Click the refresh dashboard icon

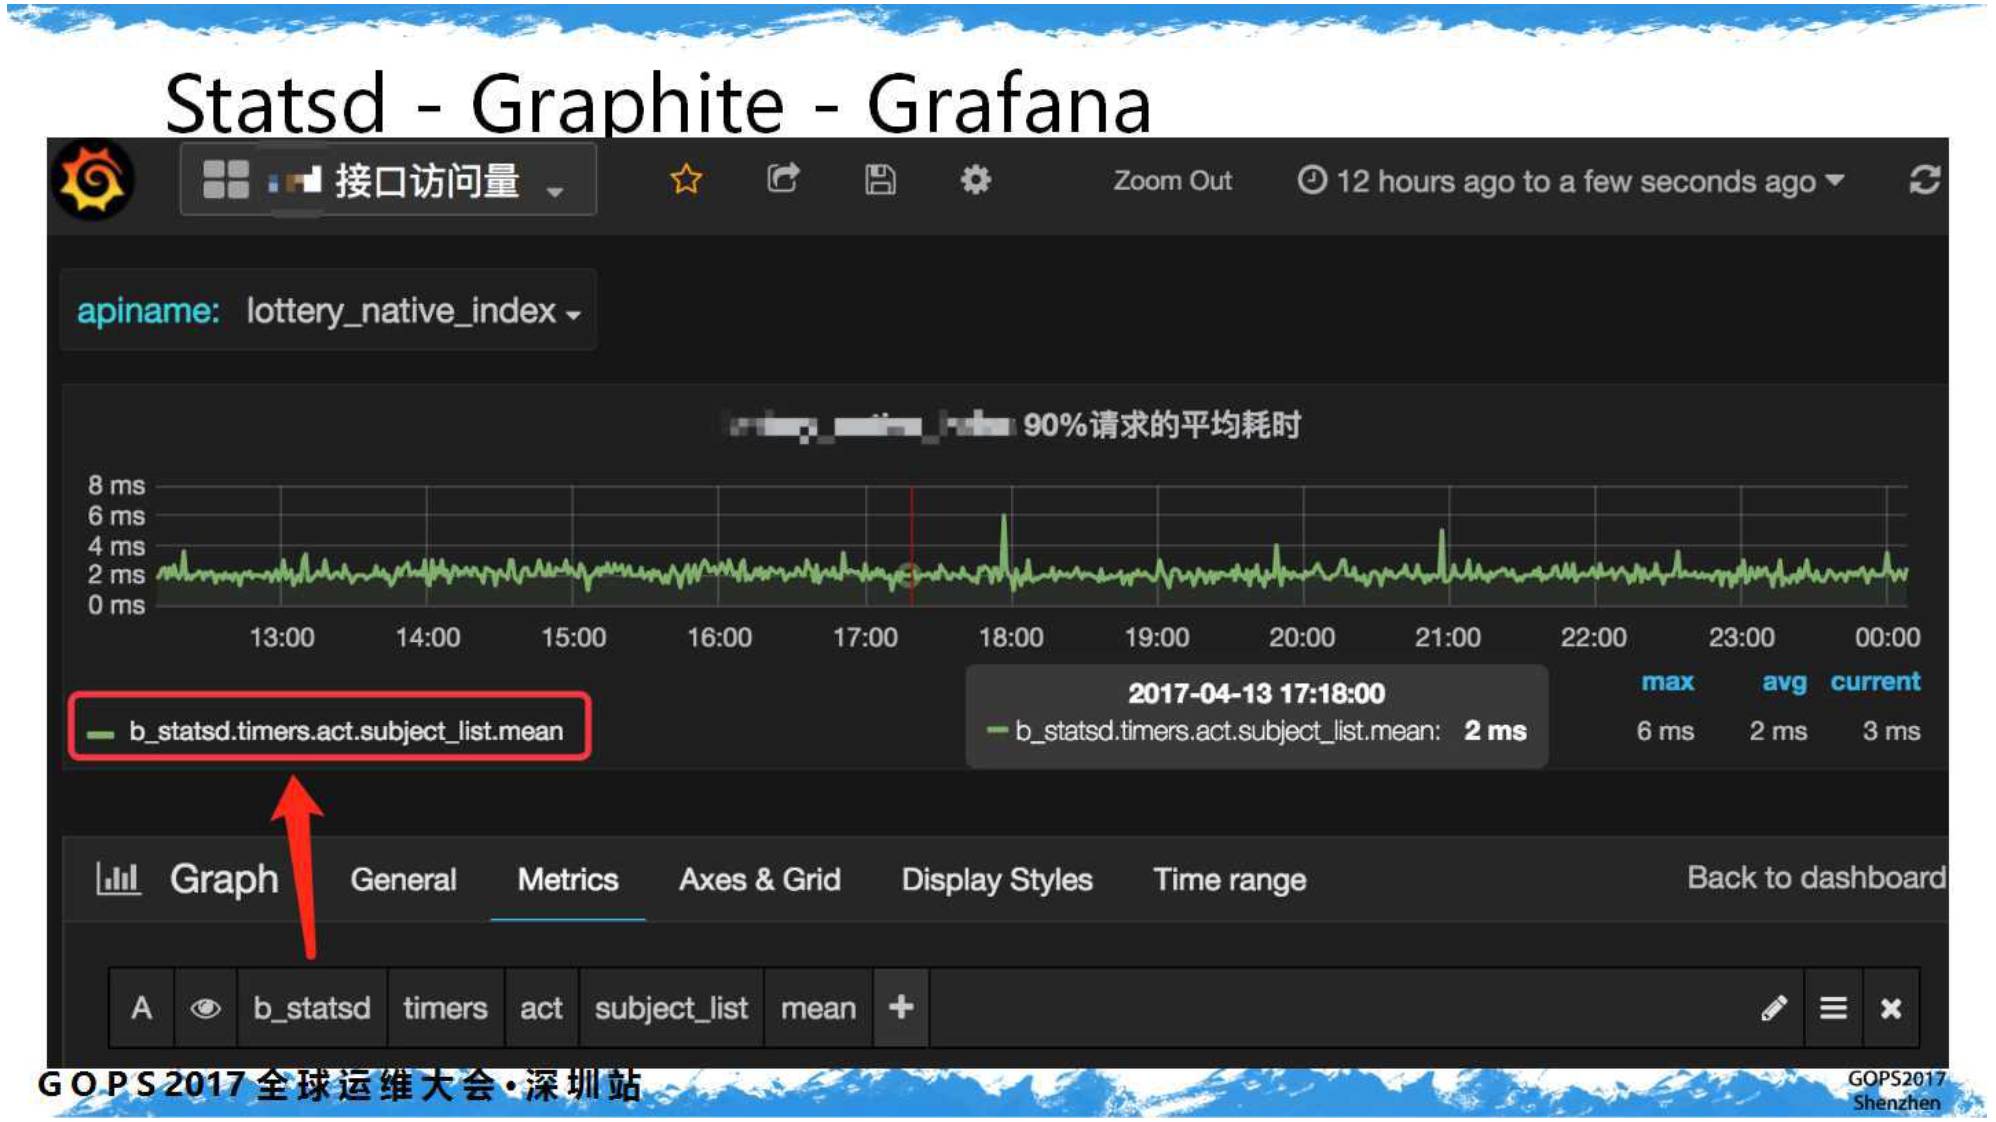[x=1924, y=181]
